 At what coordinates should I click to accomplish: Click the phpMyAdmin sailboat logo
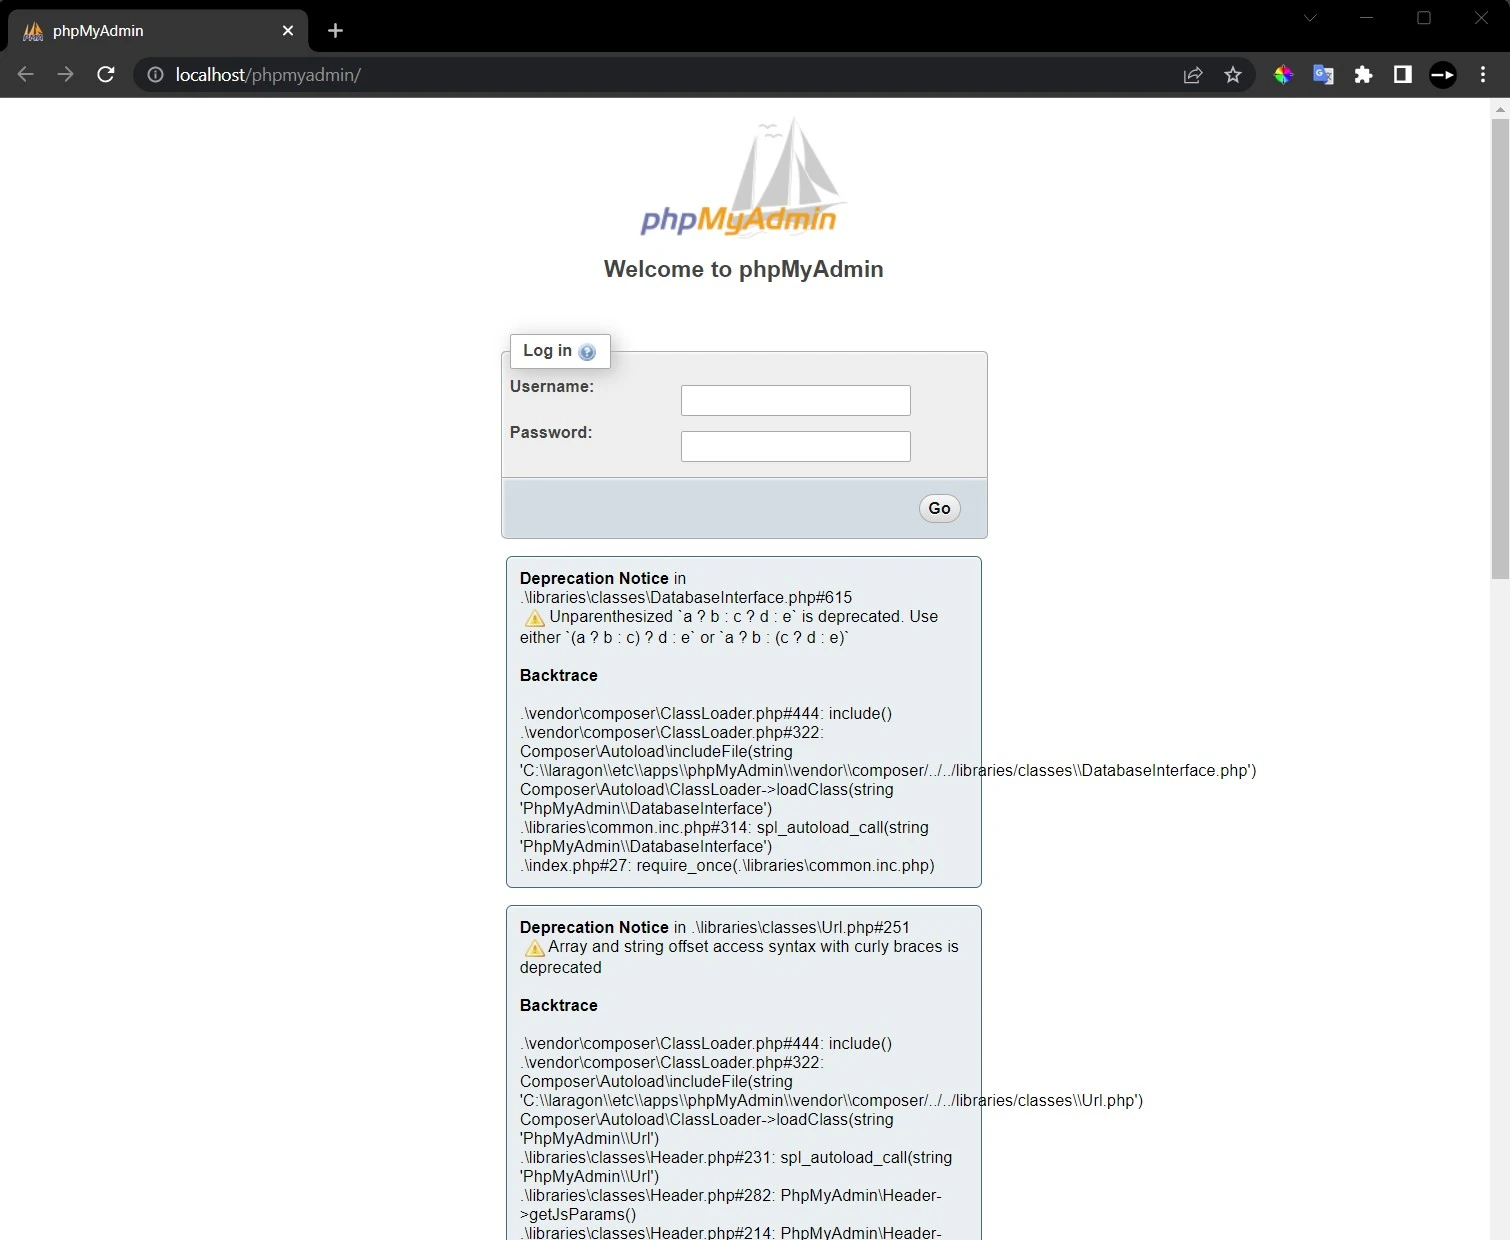click(x=743, y=177)
